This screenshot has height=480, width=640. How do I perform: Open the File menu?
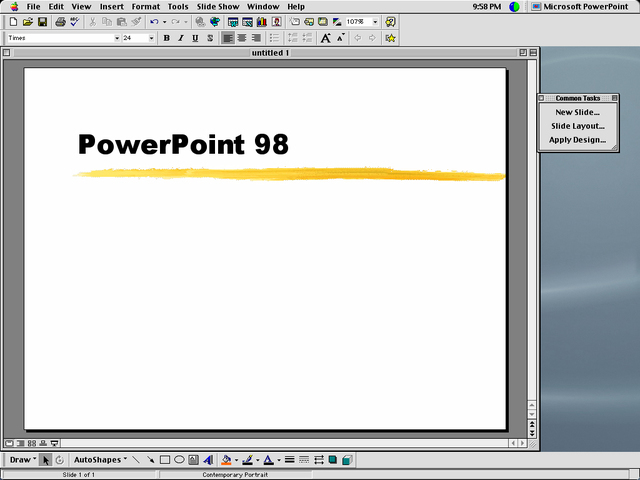33,7
